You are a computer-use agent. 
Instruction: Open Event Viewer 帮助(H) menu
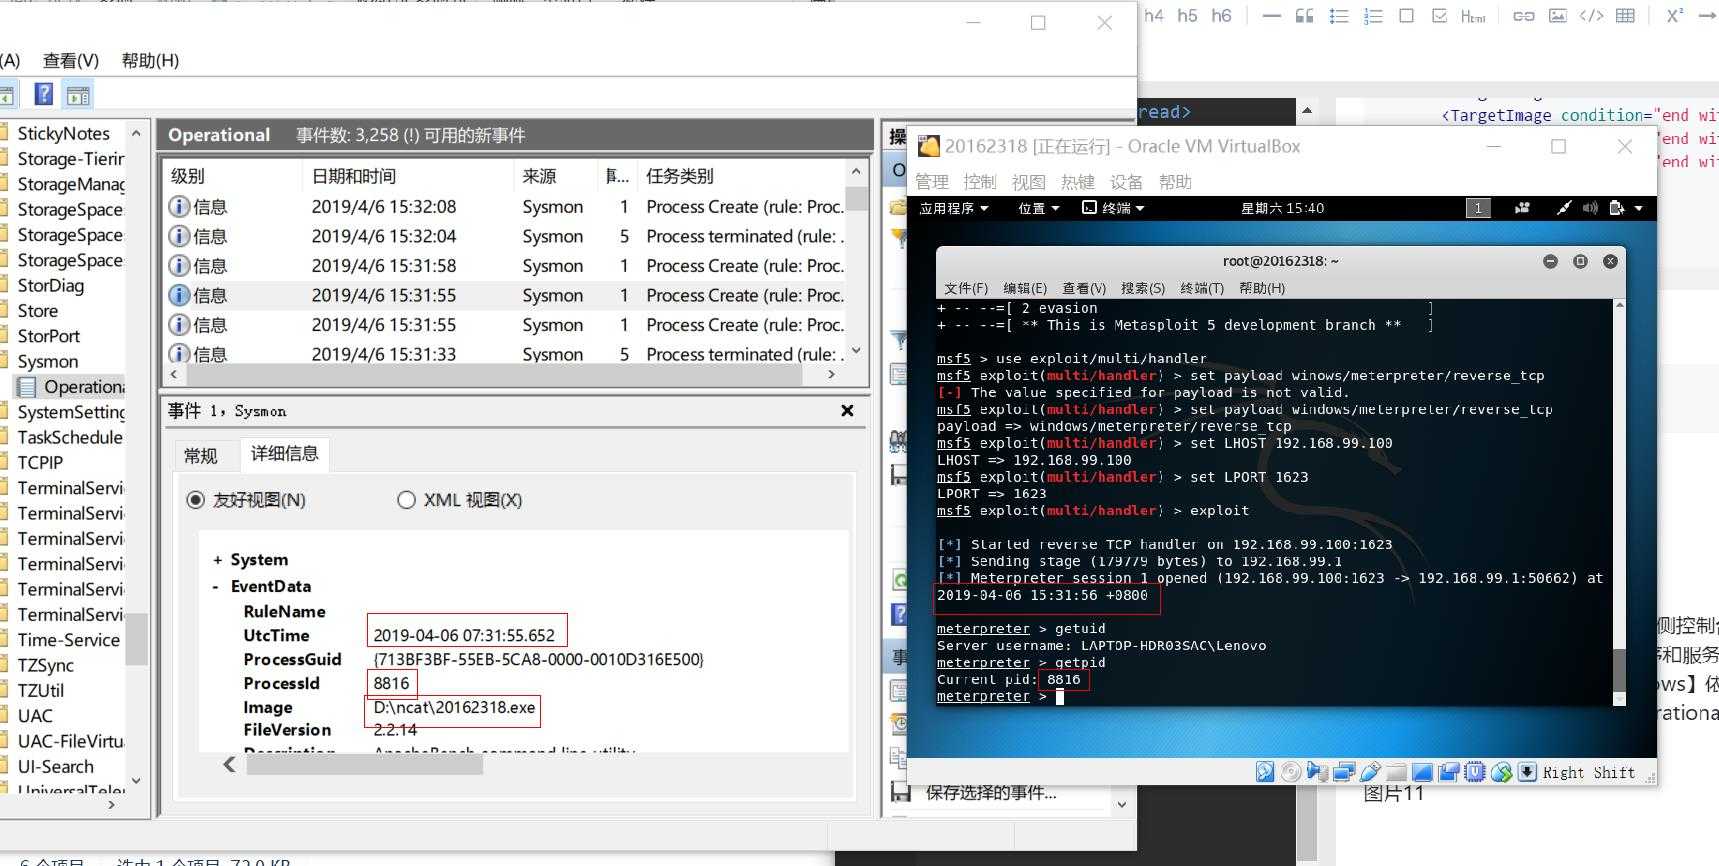pos(150,61)
